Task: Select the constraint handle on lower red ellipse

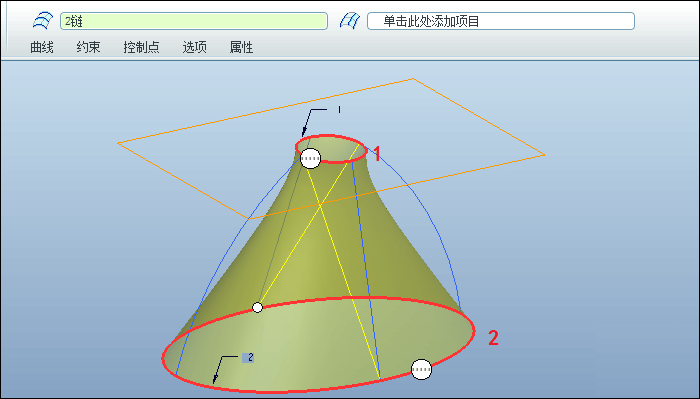Action: tap(421, 370)
